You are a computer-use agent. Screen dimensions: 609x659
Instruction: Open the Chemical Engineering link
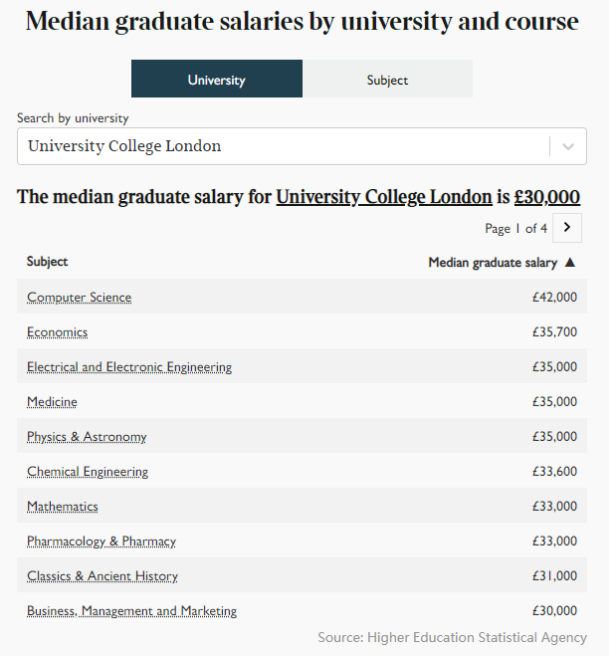pos(87,472)
